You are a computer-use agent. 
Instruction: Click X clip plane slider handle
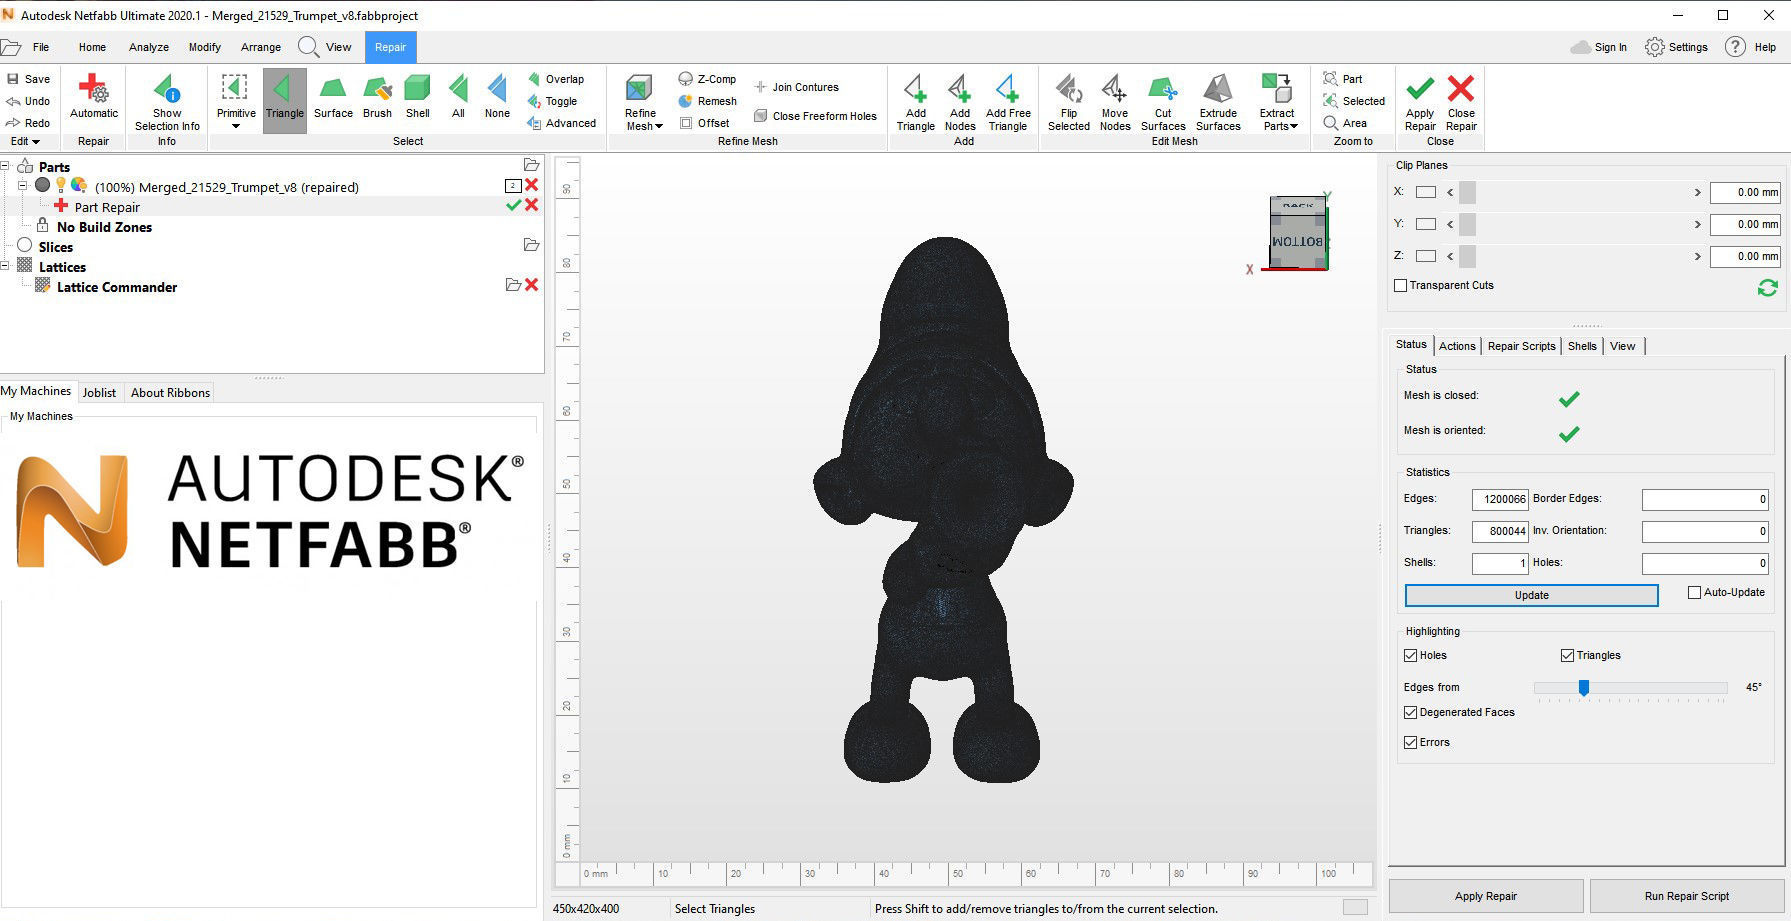pos(1467,192)
